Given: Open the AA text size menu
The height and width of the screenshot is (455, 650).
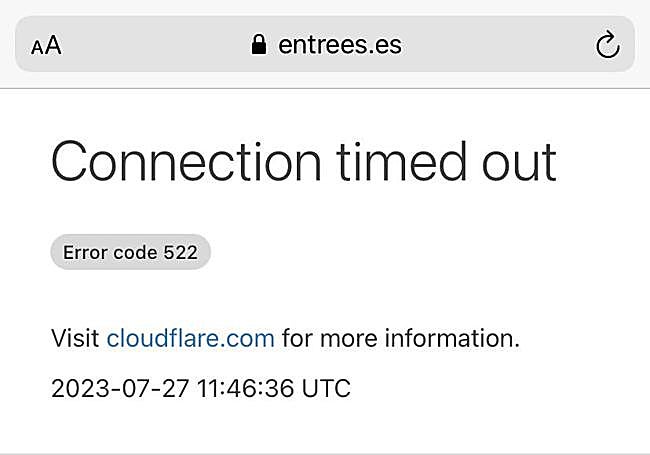Looking at the screenshot, I should tap(46, 45).
